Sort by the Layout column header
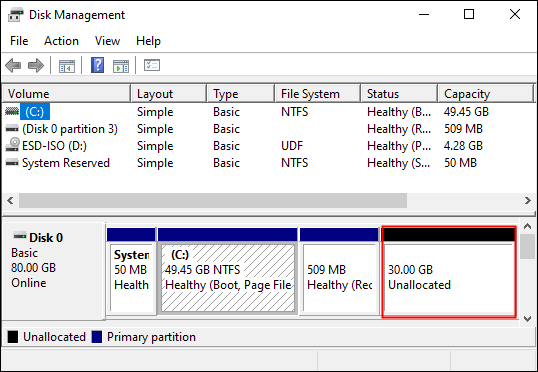This screenshot has height=372, width=538. point(169,93)
